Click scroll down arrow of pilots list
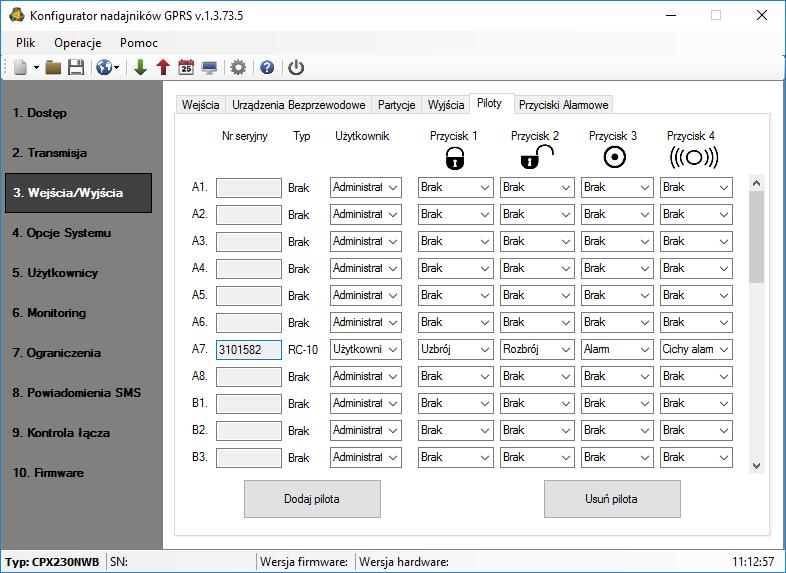Screen dimensions: 786x573 coord(756,466)
